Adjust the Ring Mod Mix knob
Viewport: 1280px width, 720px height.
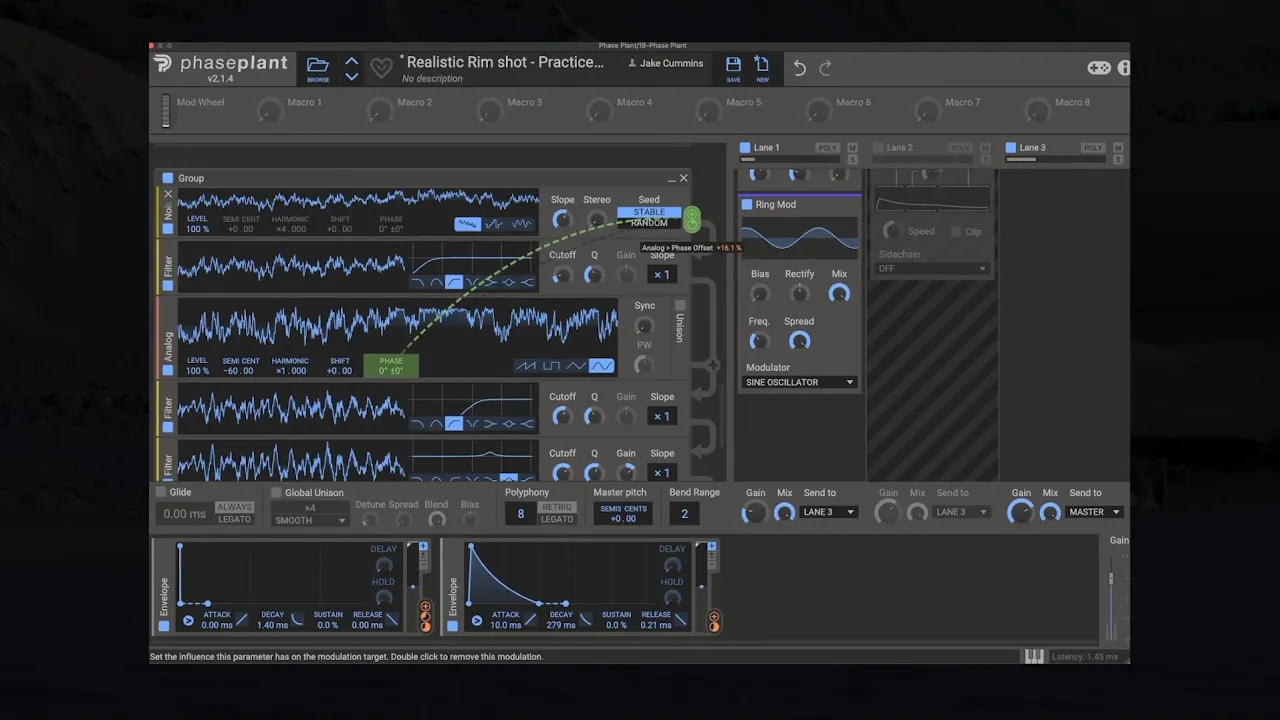point(839,294)
